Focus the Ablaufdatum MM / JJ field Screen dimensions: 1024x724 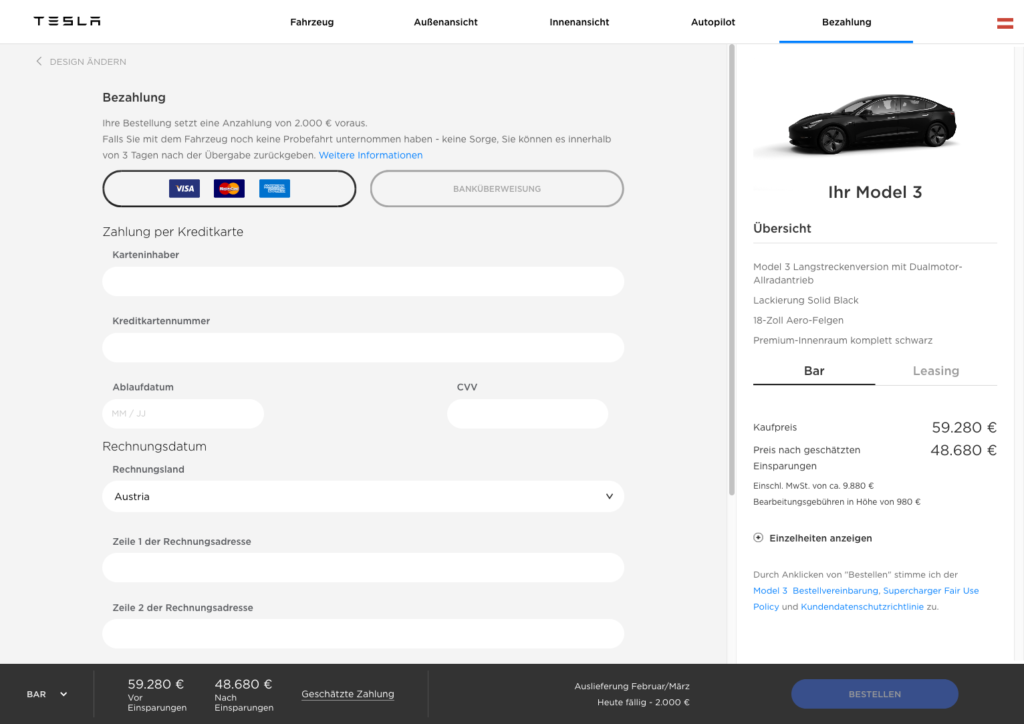pos(183,413)
